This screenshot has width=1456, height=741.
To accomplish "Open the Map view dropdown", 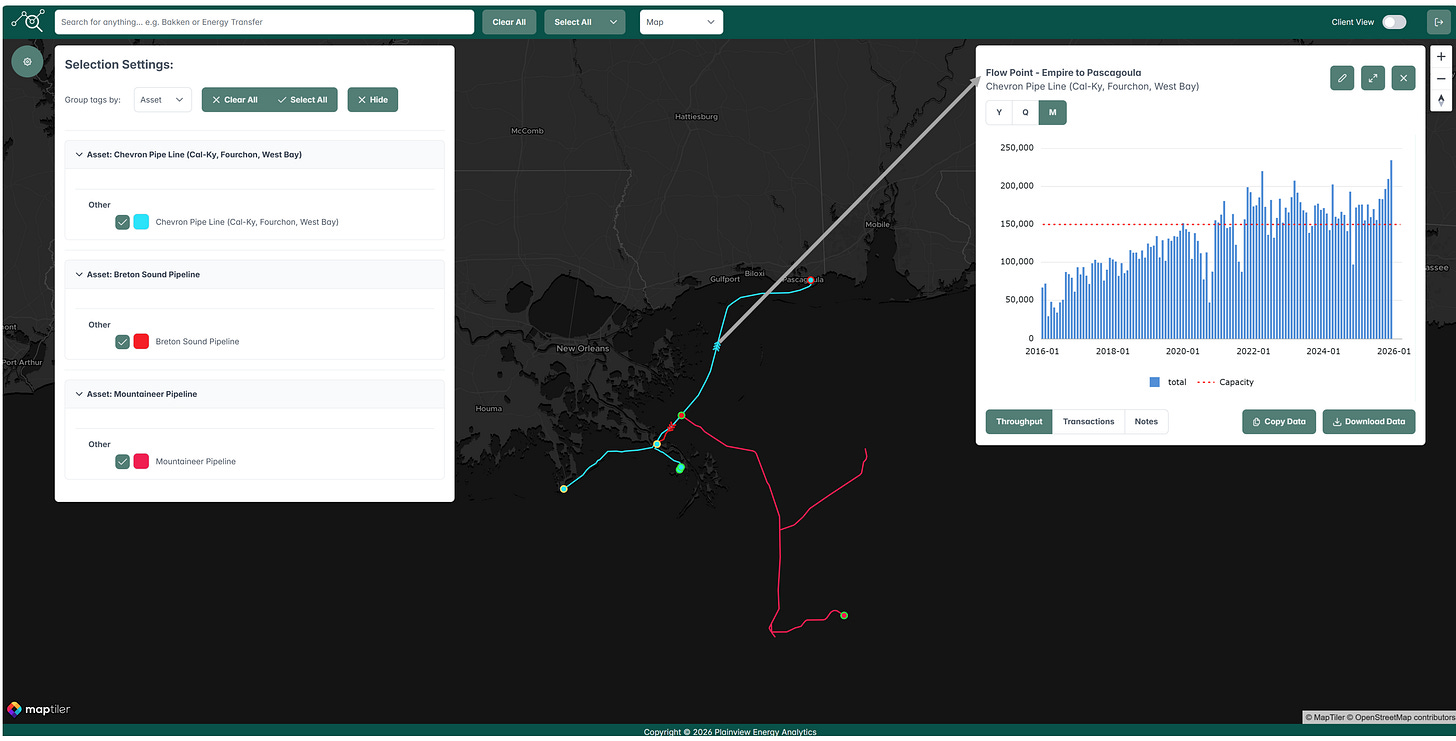I will [x=681, y=22].
